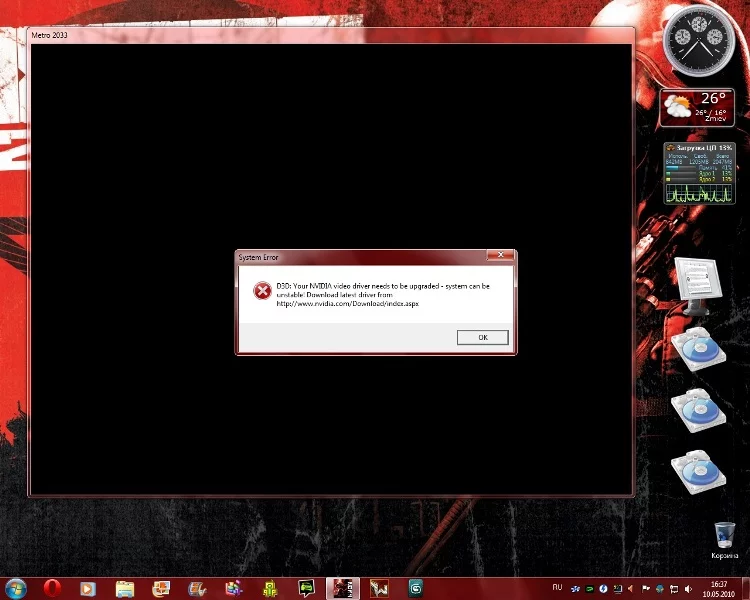The image size is (750, 600).
Task: Click the CPU history graph in gadget
Action: pyautogui.click(x=699, y=194)
